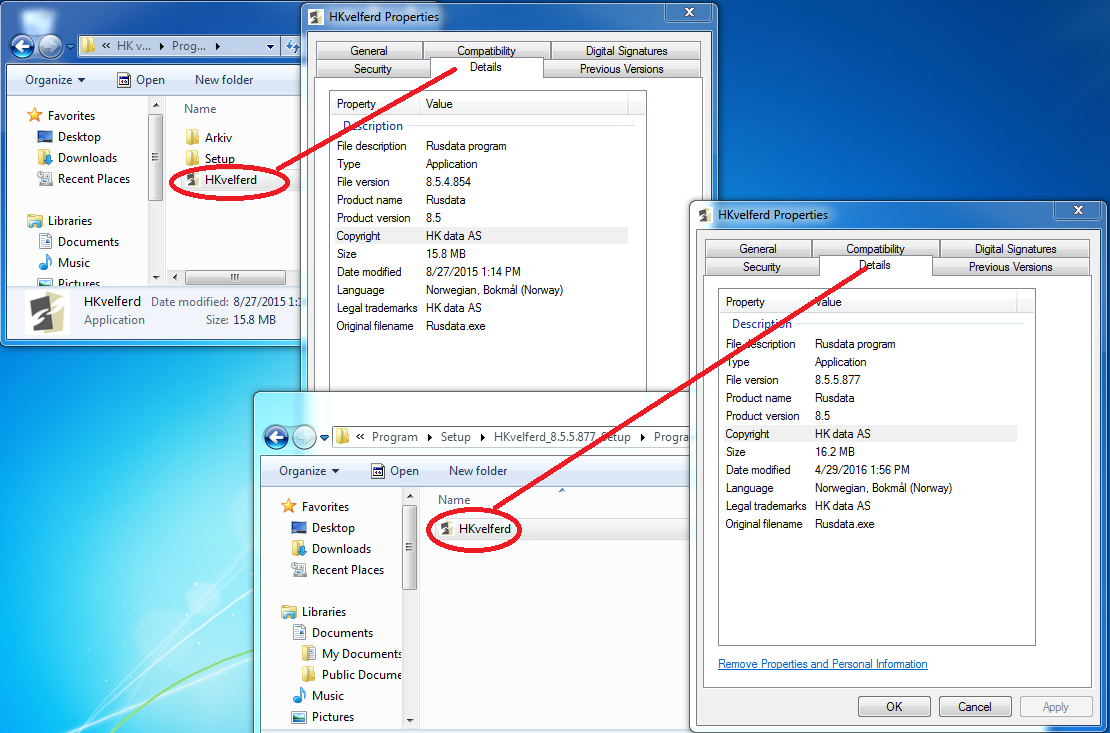Viewport: 1110px width, 733px height.
Task: Click the Back arrow in top Explorer window
Action: (23, 47)
